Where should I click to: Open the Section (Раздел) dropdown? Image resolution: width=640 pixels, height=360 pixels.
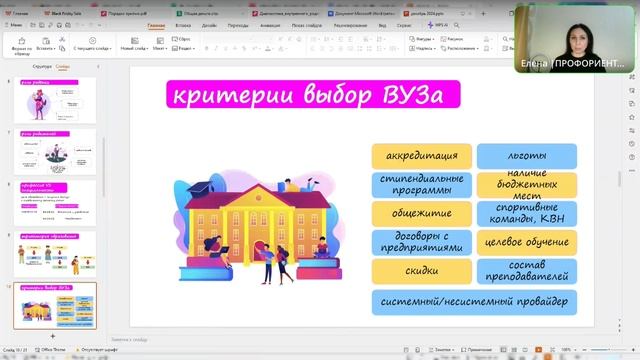pyautogui.click(x=183, y=48)
